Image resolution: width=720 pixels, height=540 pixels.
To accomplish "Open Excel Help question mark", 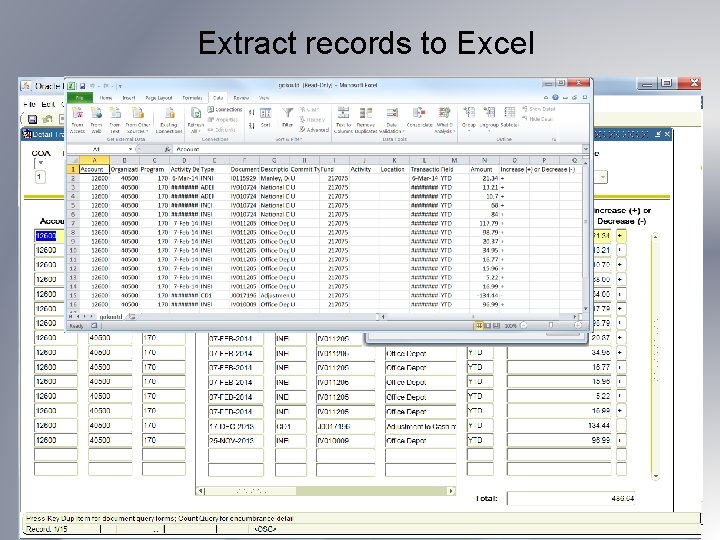I will point(556,97).
